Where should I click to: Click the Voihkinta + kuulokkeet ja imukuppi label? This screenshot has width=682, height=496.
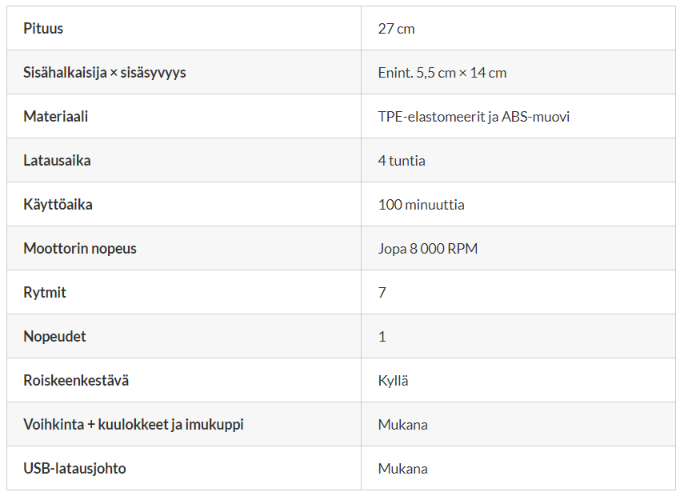point(133,425)
